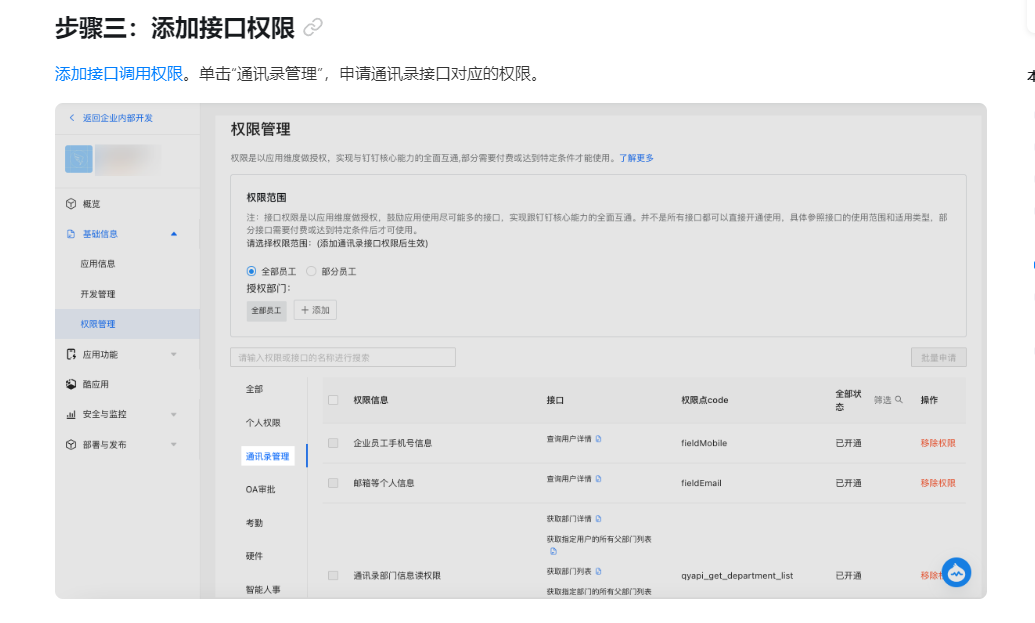1035x623 pixels.
Task: Click the 部署与发布 cube icon
Action: click(x=71, y=445)
